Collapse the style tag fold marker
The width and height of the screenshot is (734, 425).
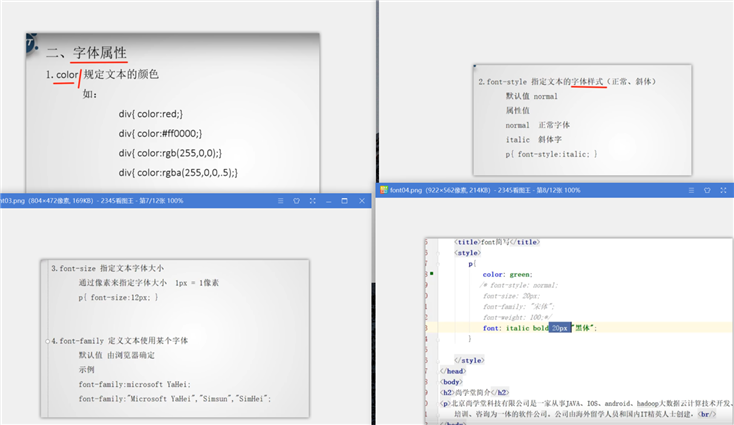438,253
